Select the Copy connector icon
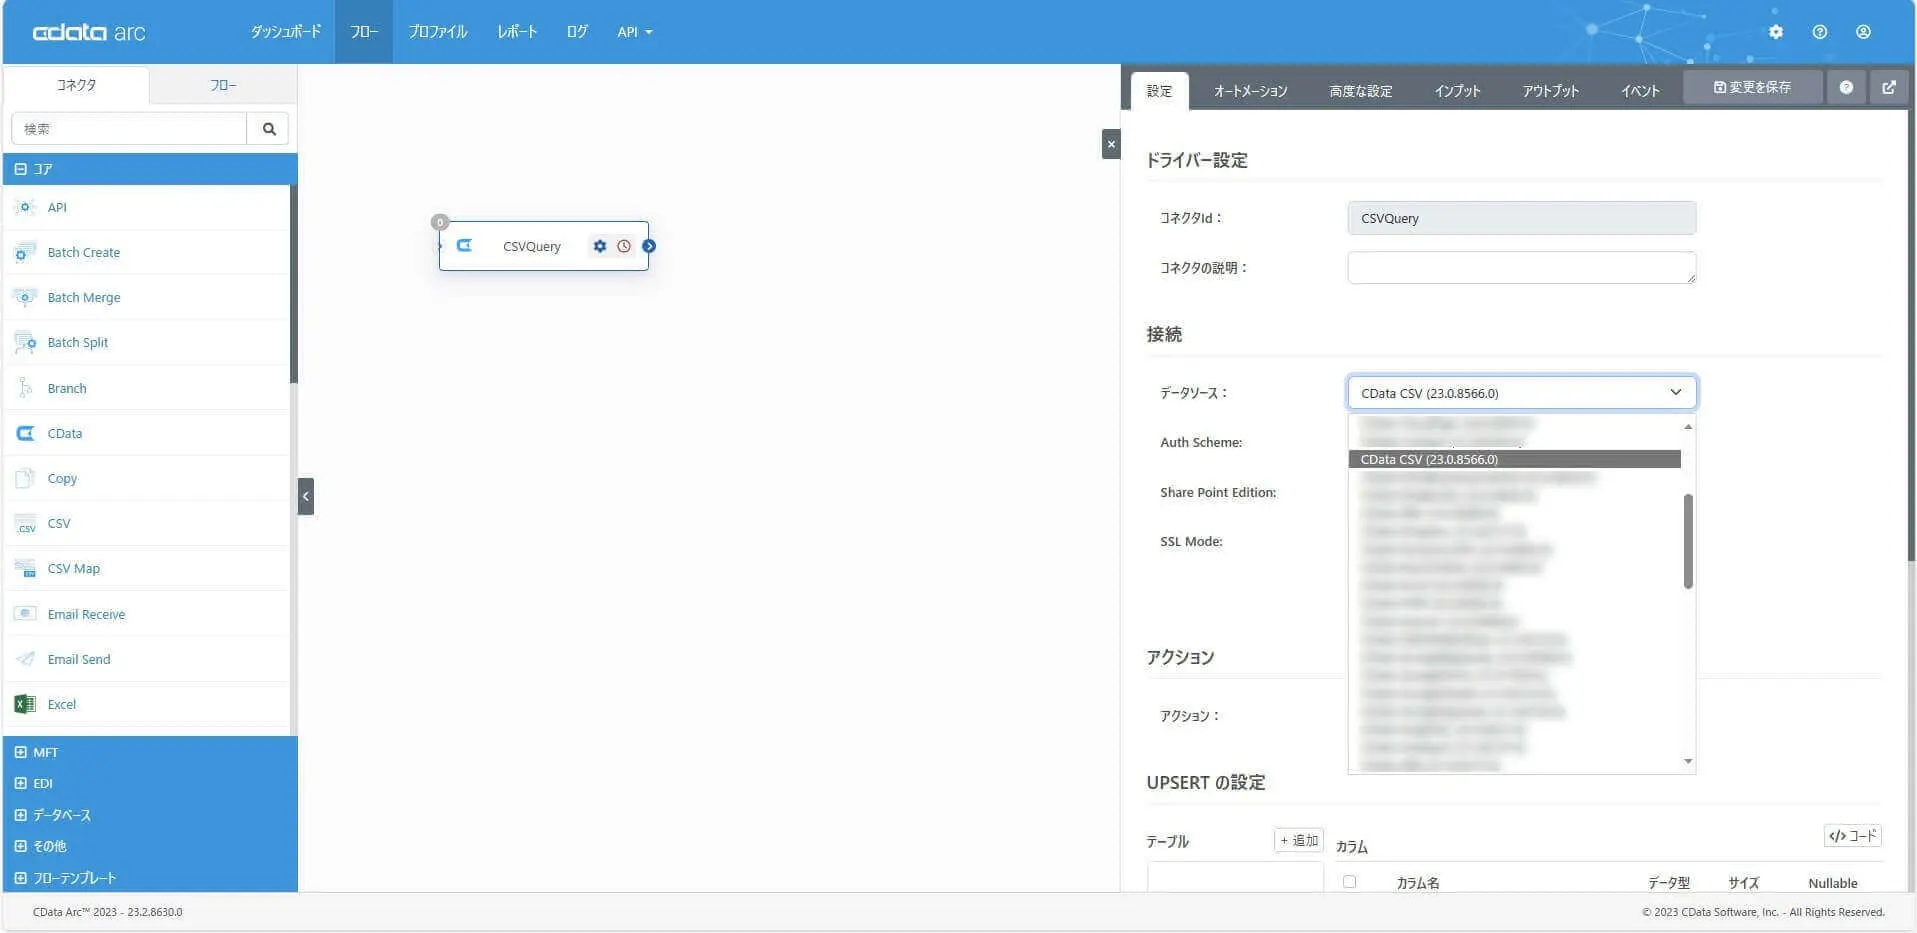1917x933 pixels. click(x=25, y=478)
